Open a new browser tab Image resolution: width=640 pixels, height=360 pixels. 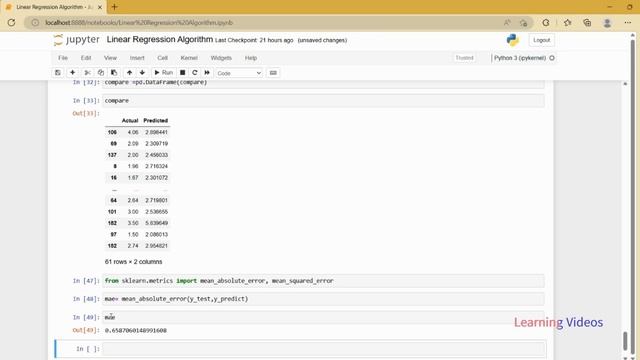(x=114, y=7)
